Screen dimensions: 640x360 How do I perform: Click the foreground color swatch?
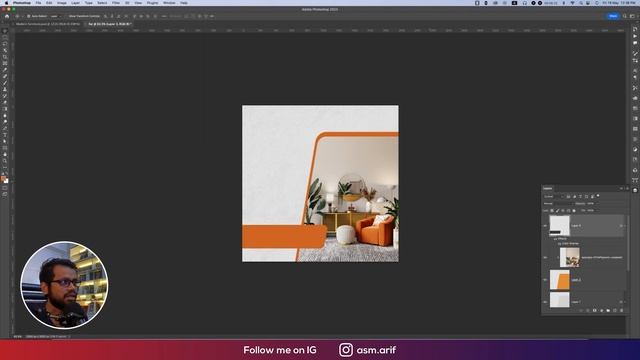3,179
